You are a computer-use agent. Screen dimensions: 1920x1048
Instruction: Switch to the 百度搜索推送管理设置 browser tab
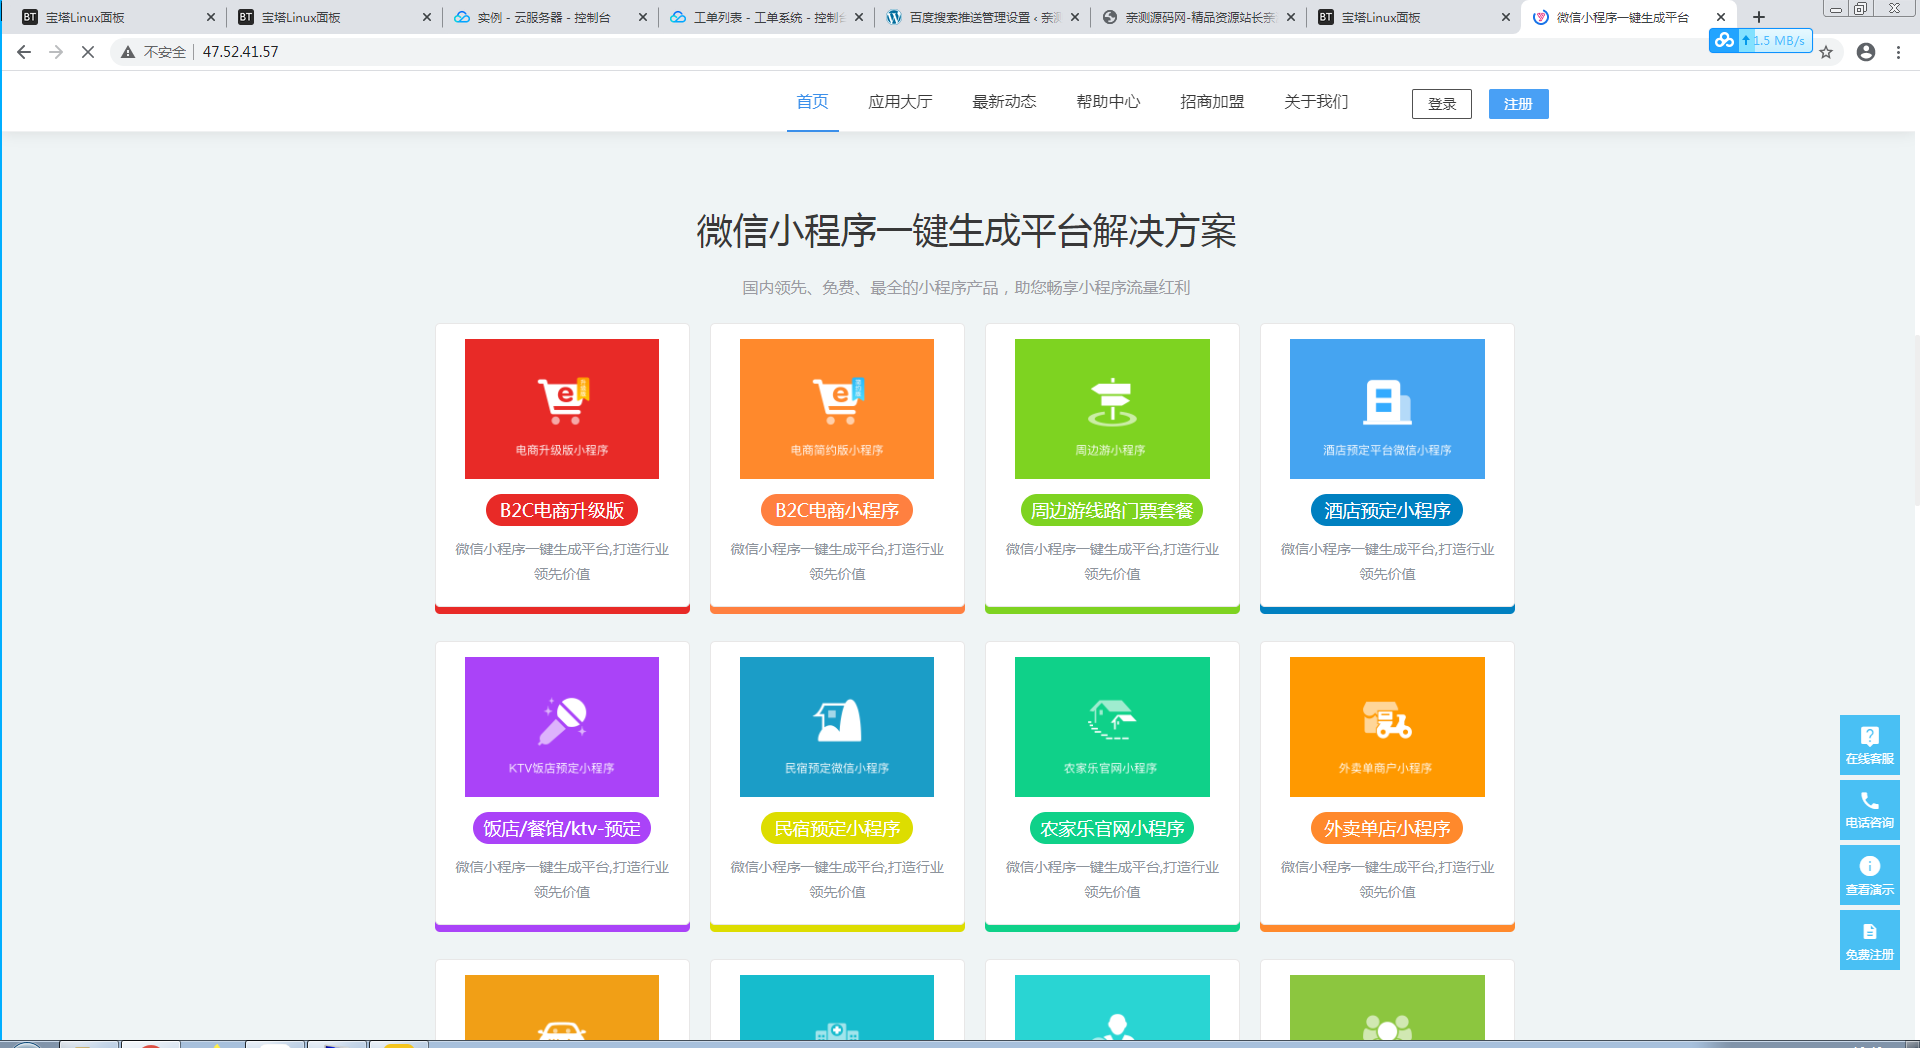coord(983,17)
